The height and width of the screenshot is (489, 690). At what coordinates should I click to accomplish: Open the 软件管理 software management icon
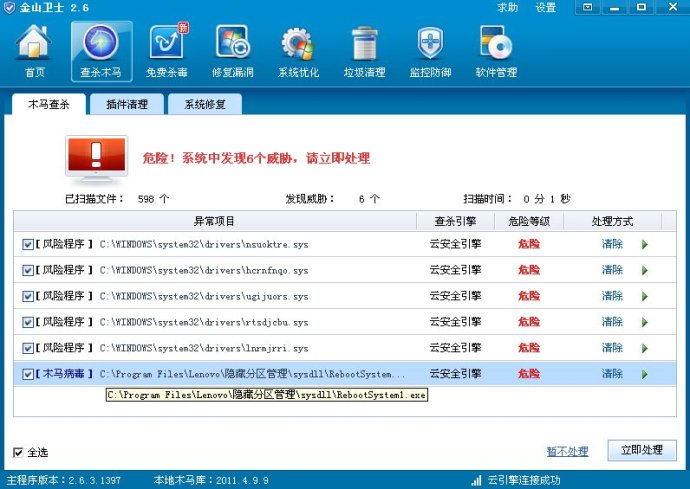[x=496, y=43]
